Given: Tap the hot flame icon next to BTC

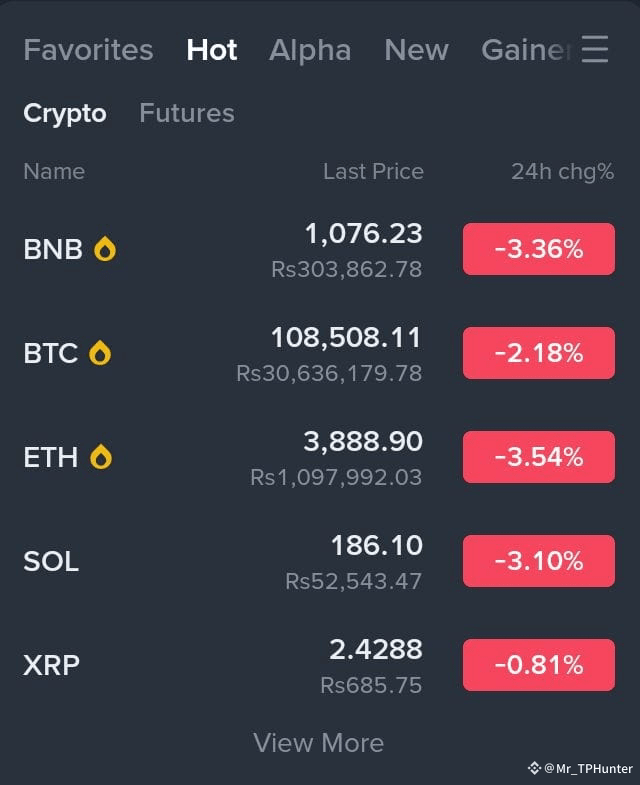Looking at the screenshot, I should tap(100, 353).
